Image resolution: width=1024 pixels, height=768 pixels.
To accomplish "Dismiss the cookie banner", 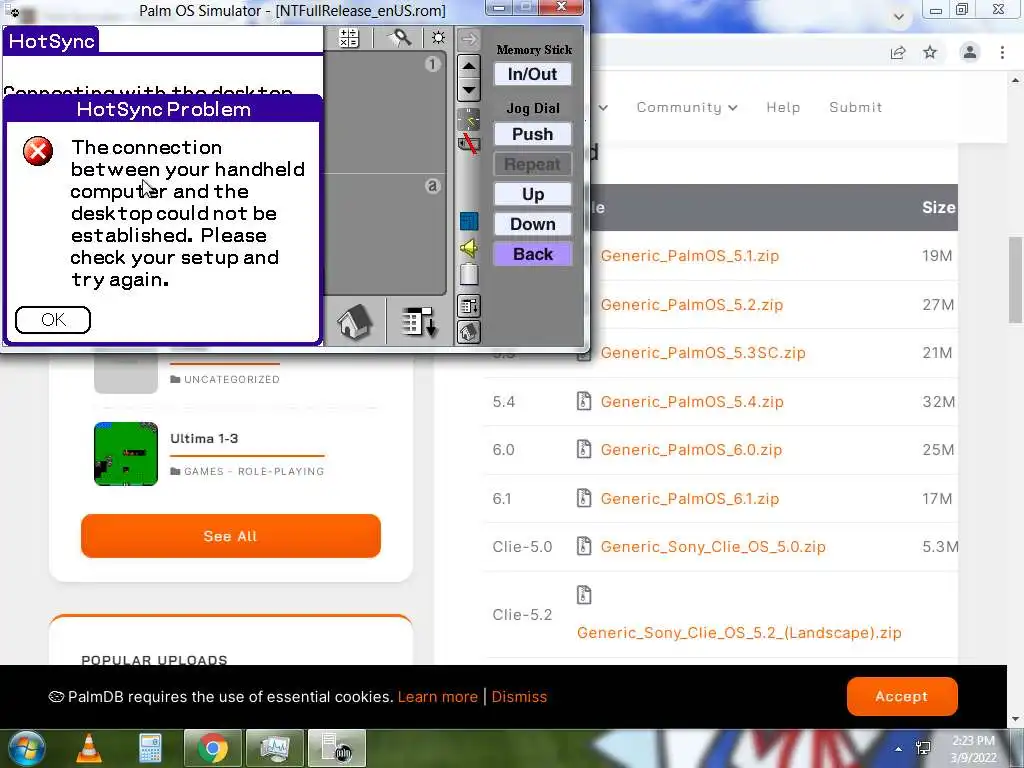I will click(x=519, y=697).
